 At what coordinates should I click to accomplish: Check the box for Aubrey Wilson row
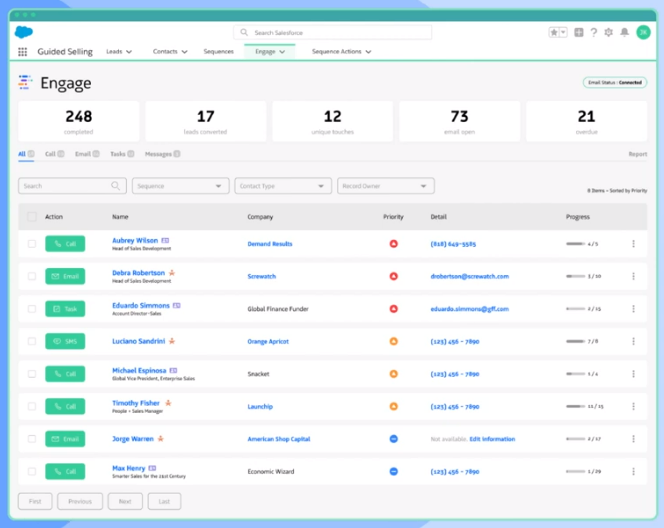coord(32,244)
